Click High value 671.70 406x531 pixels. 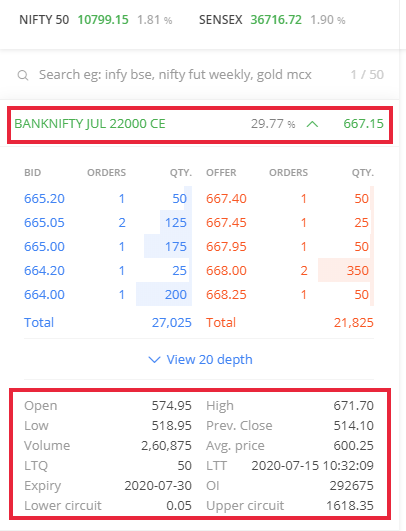[354, 406]
